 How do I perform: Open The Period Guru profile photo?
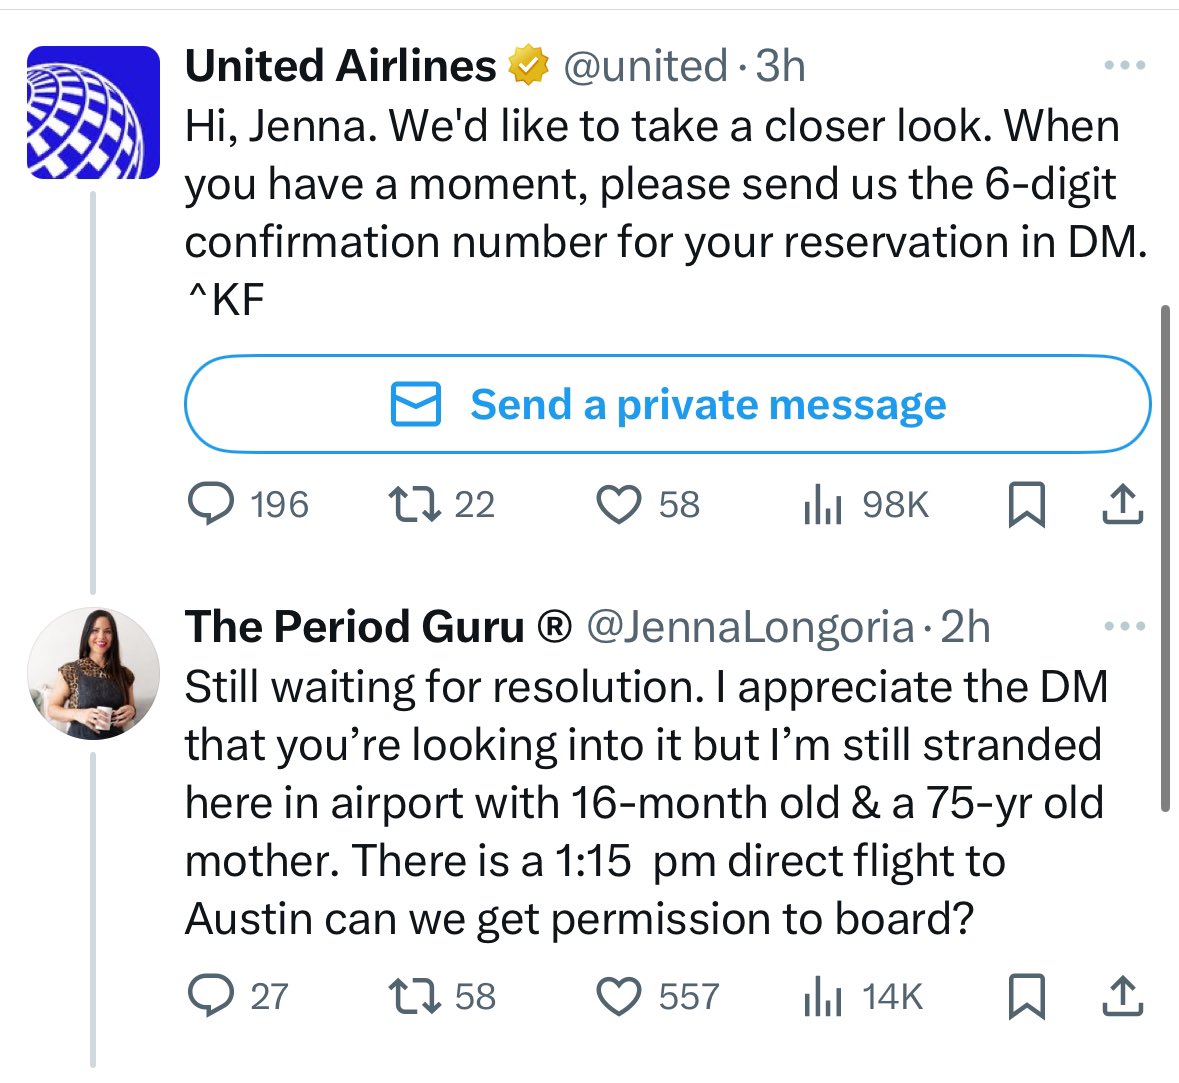click(93, 673)
